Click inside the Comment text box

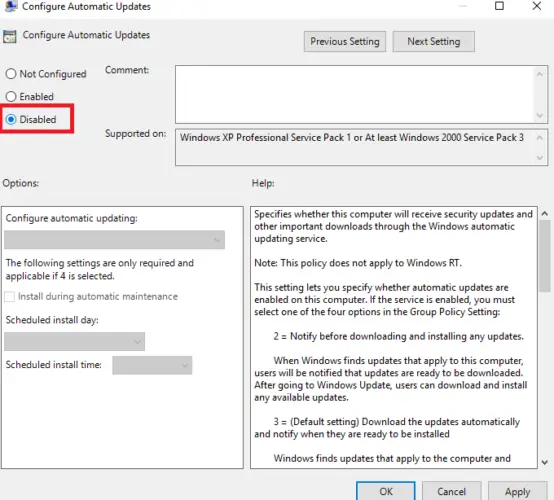coord(355,94)
